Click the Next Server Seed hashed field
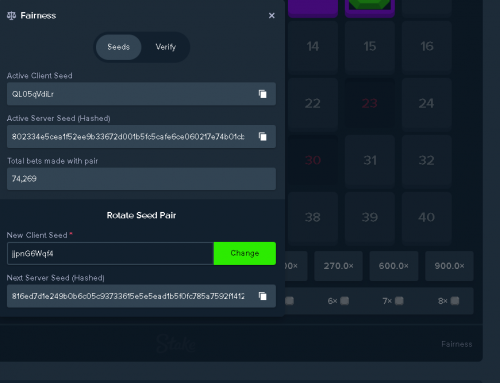 (x=141, y=296)
